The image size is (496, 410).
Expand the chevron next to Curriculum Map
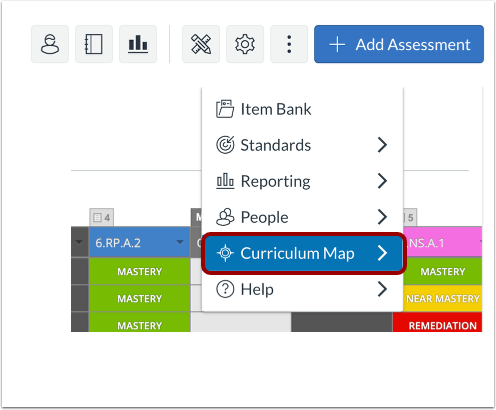pos(382,253)
